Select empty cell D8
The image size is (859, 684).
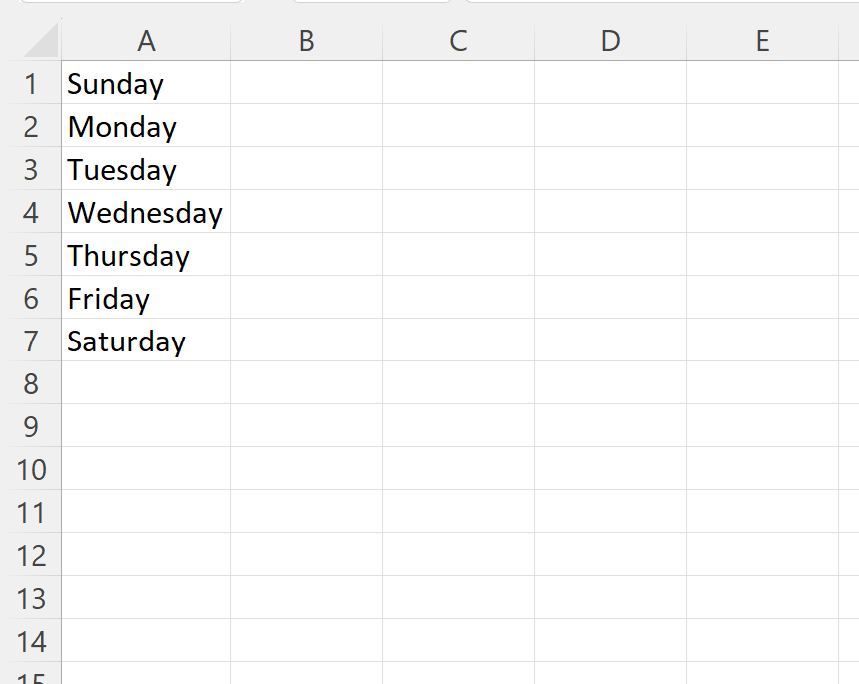pos(609,384)
